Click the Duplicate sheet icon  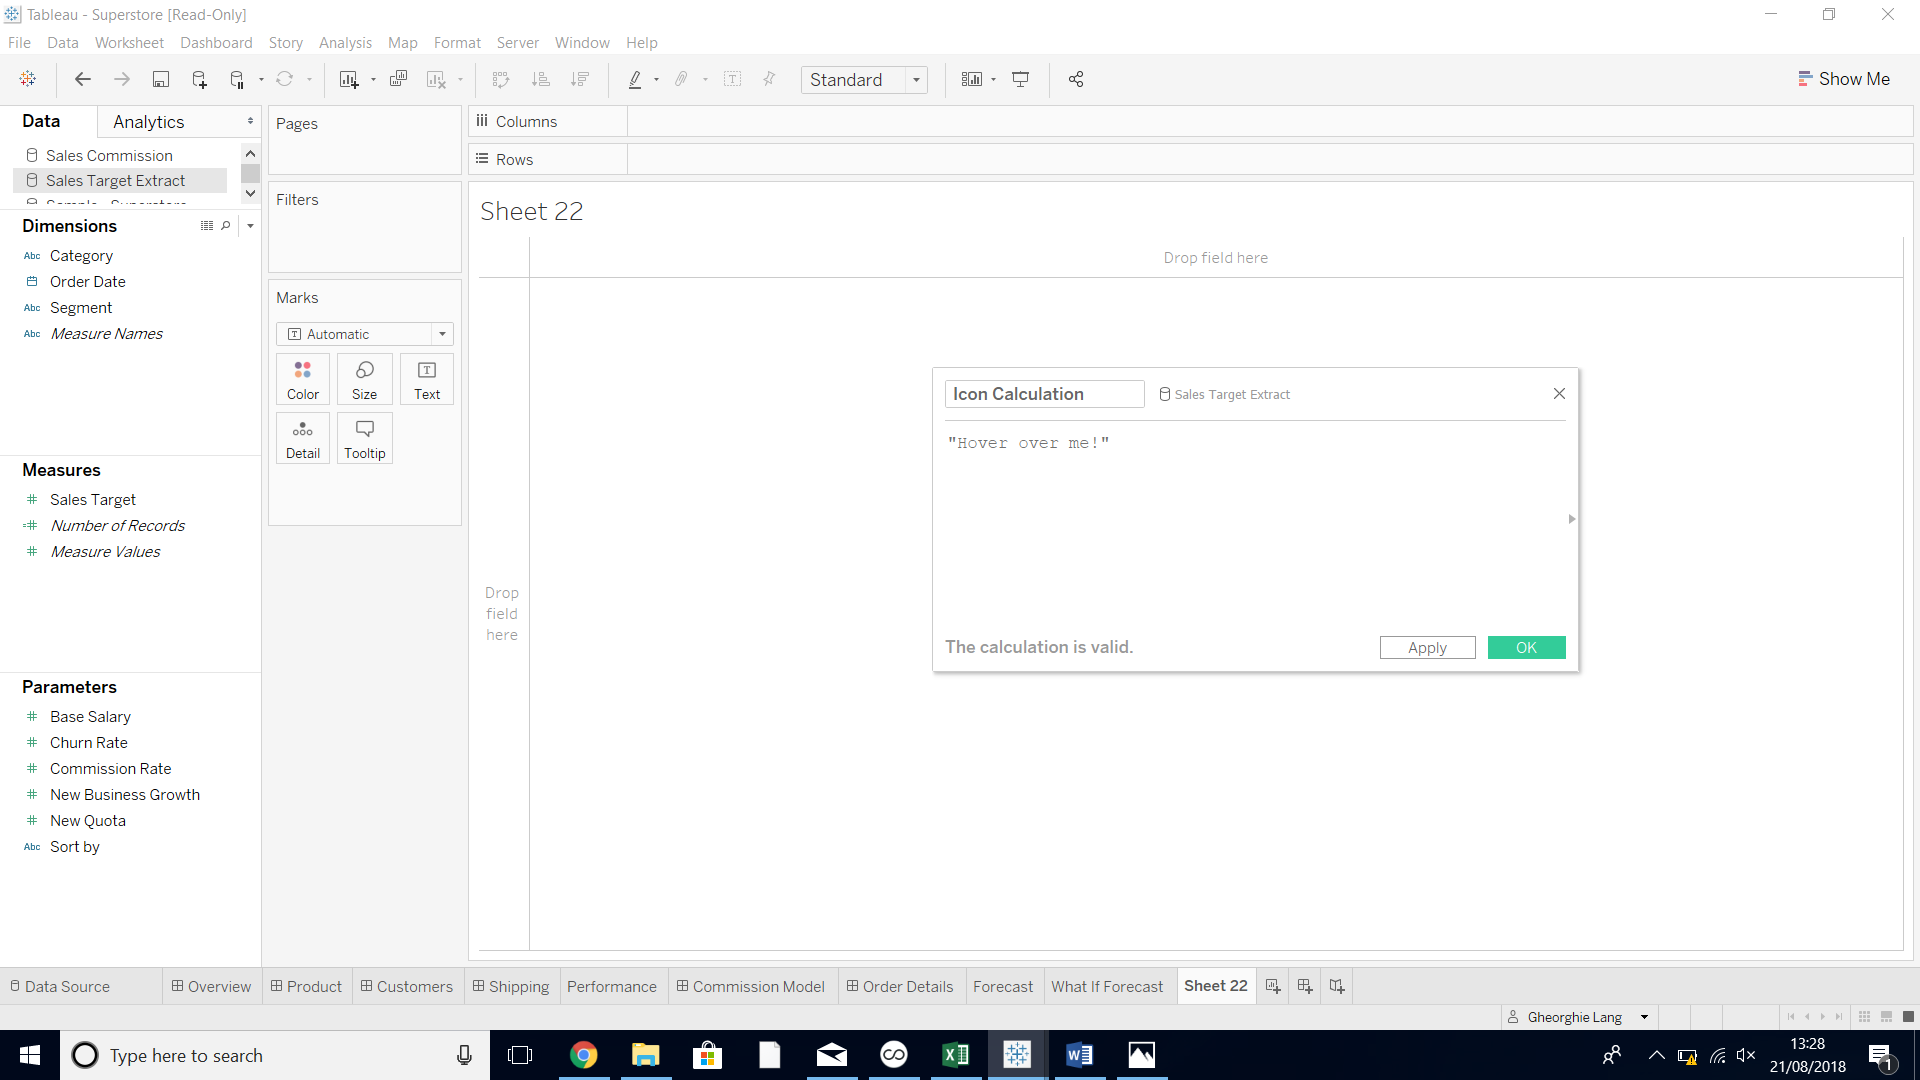[x=398, y=79]
